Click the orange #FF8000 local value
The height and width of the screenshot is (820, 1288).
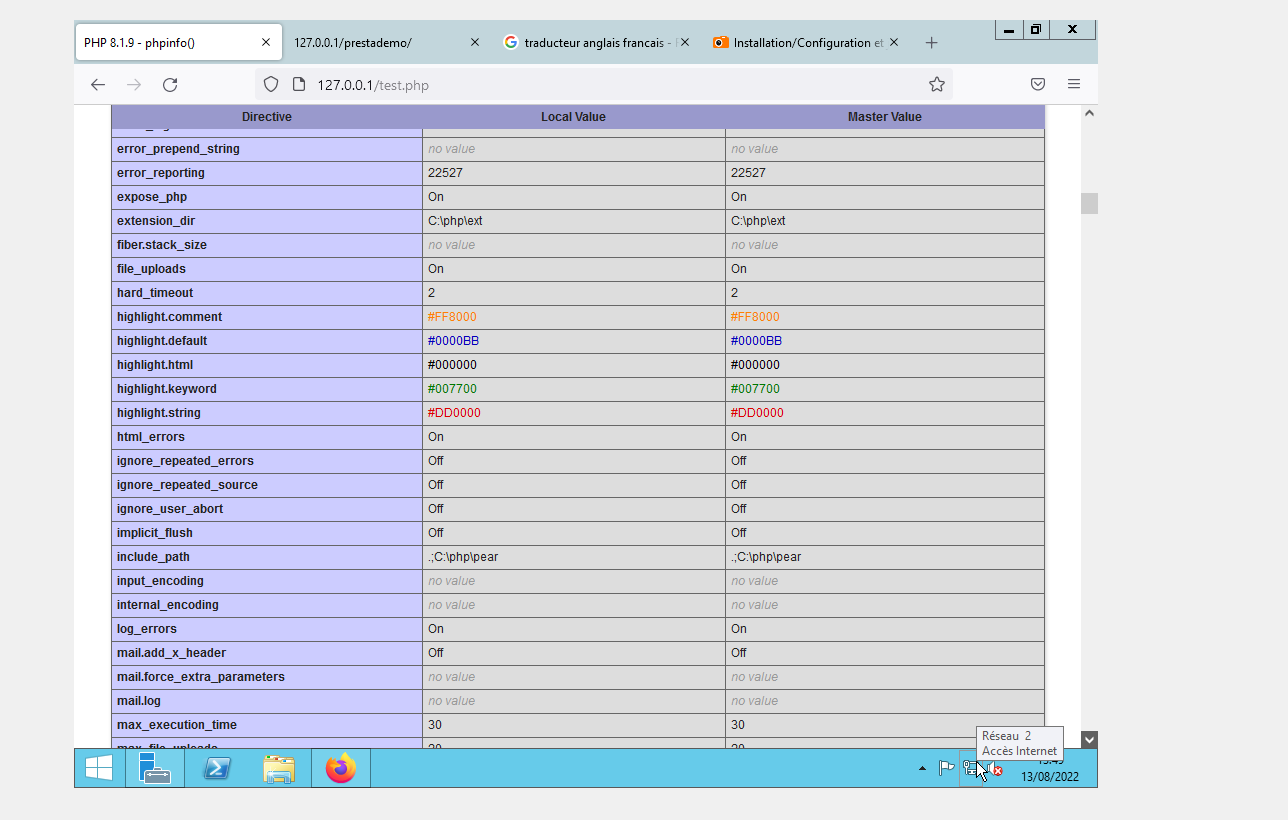click(452, 317)
